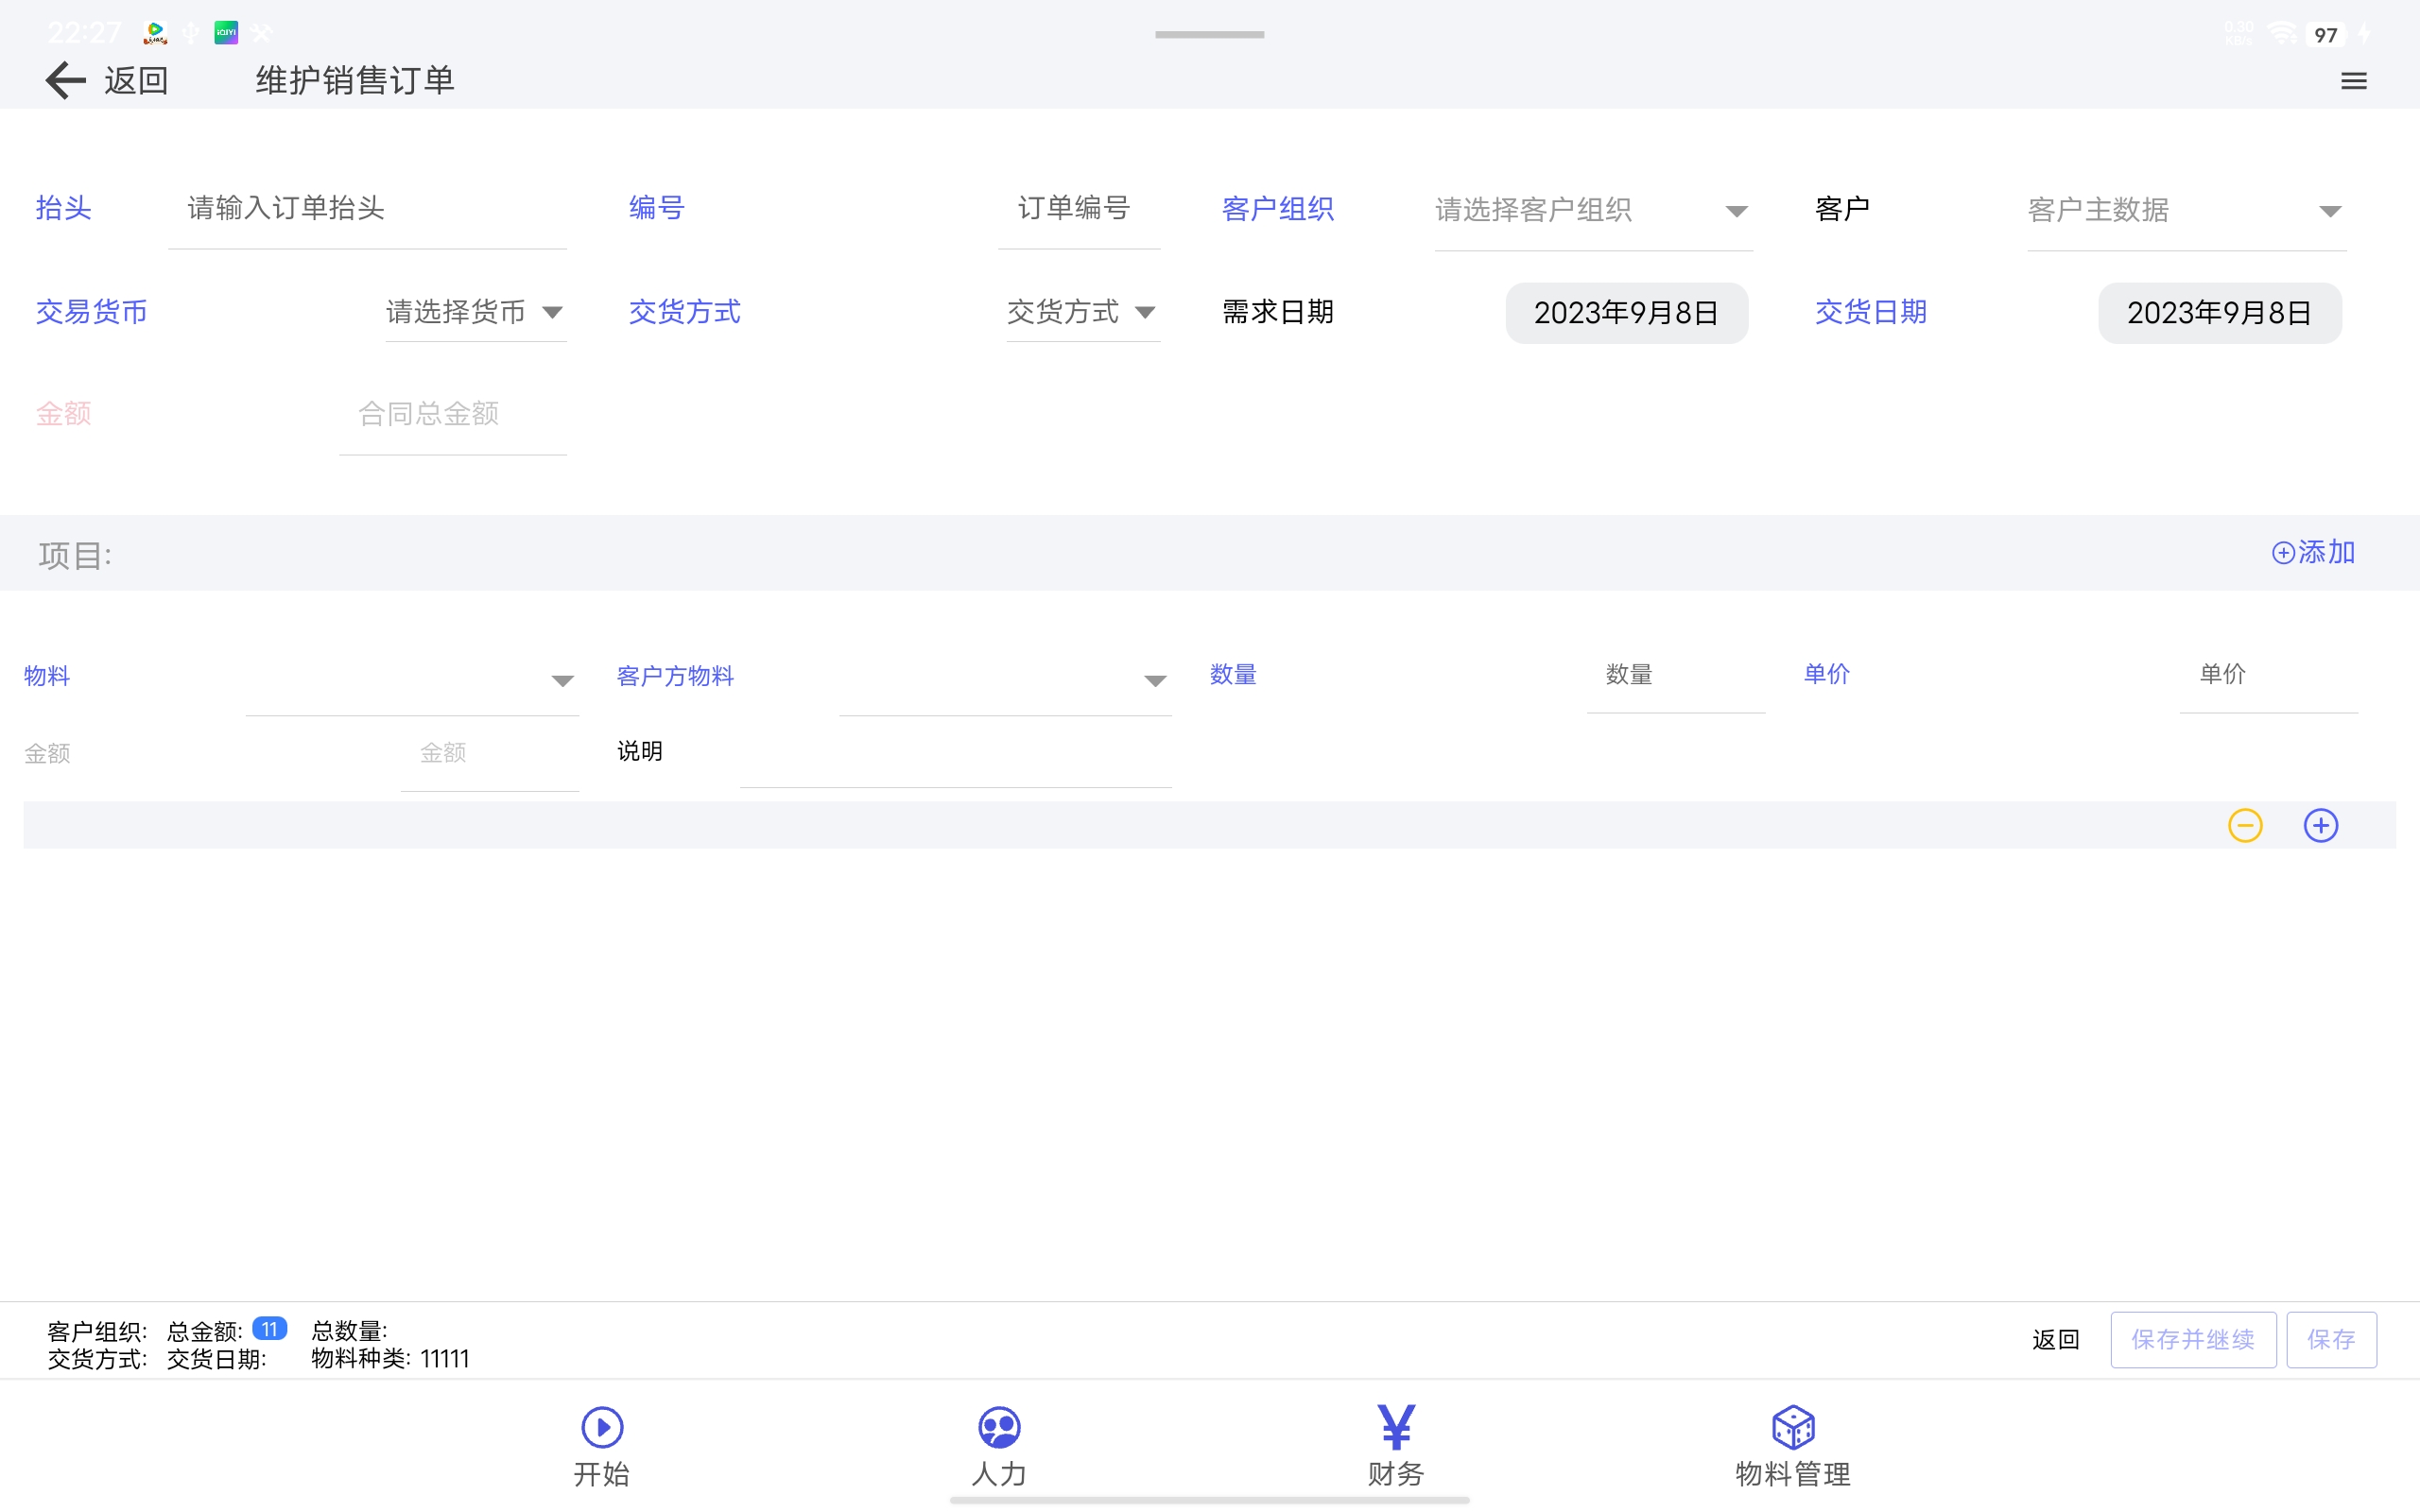Click the yellow minus remove-item icon
This screenshot has height=1512, width=2420.
2245,825
